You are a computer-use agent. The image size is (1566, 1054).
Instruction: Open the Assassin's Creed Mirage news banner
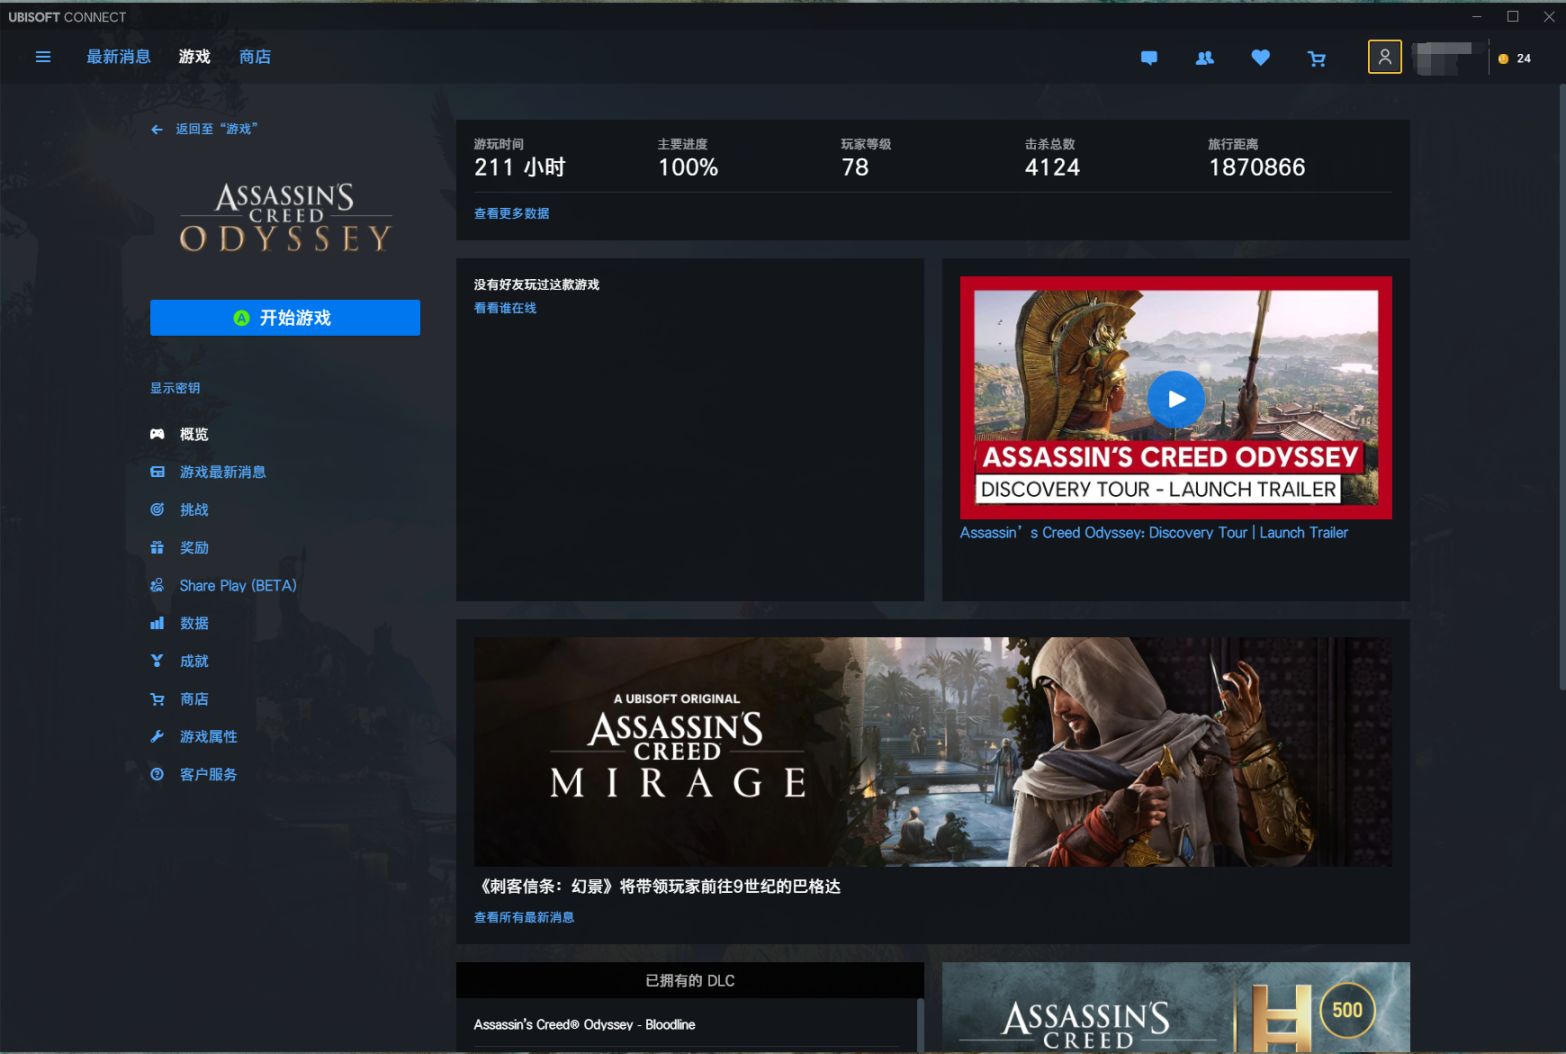(x=932, y=752)
